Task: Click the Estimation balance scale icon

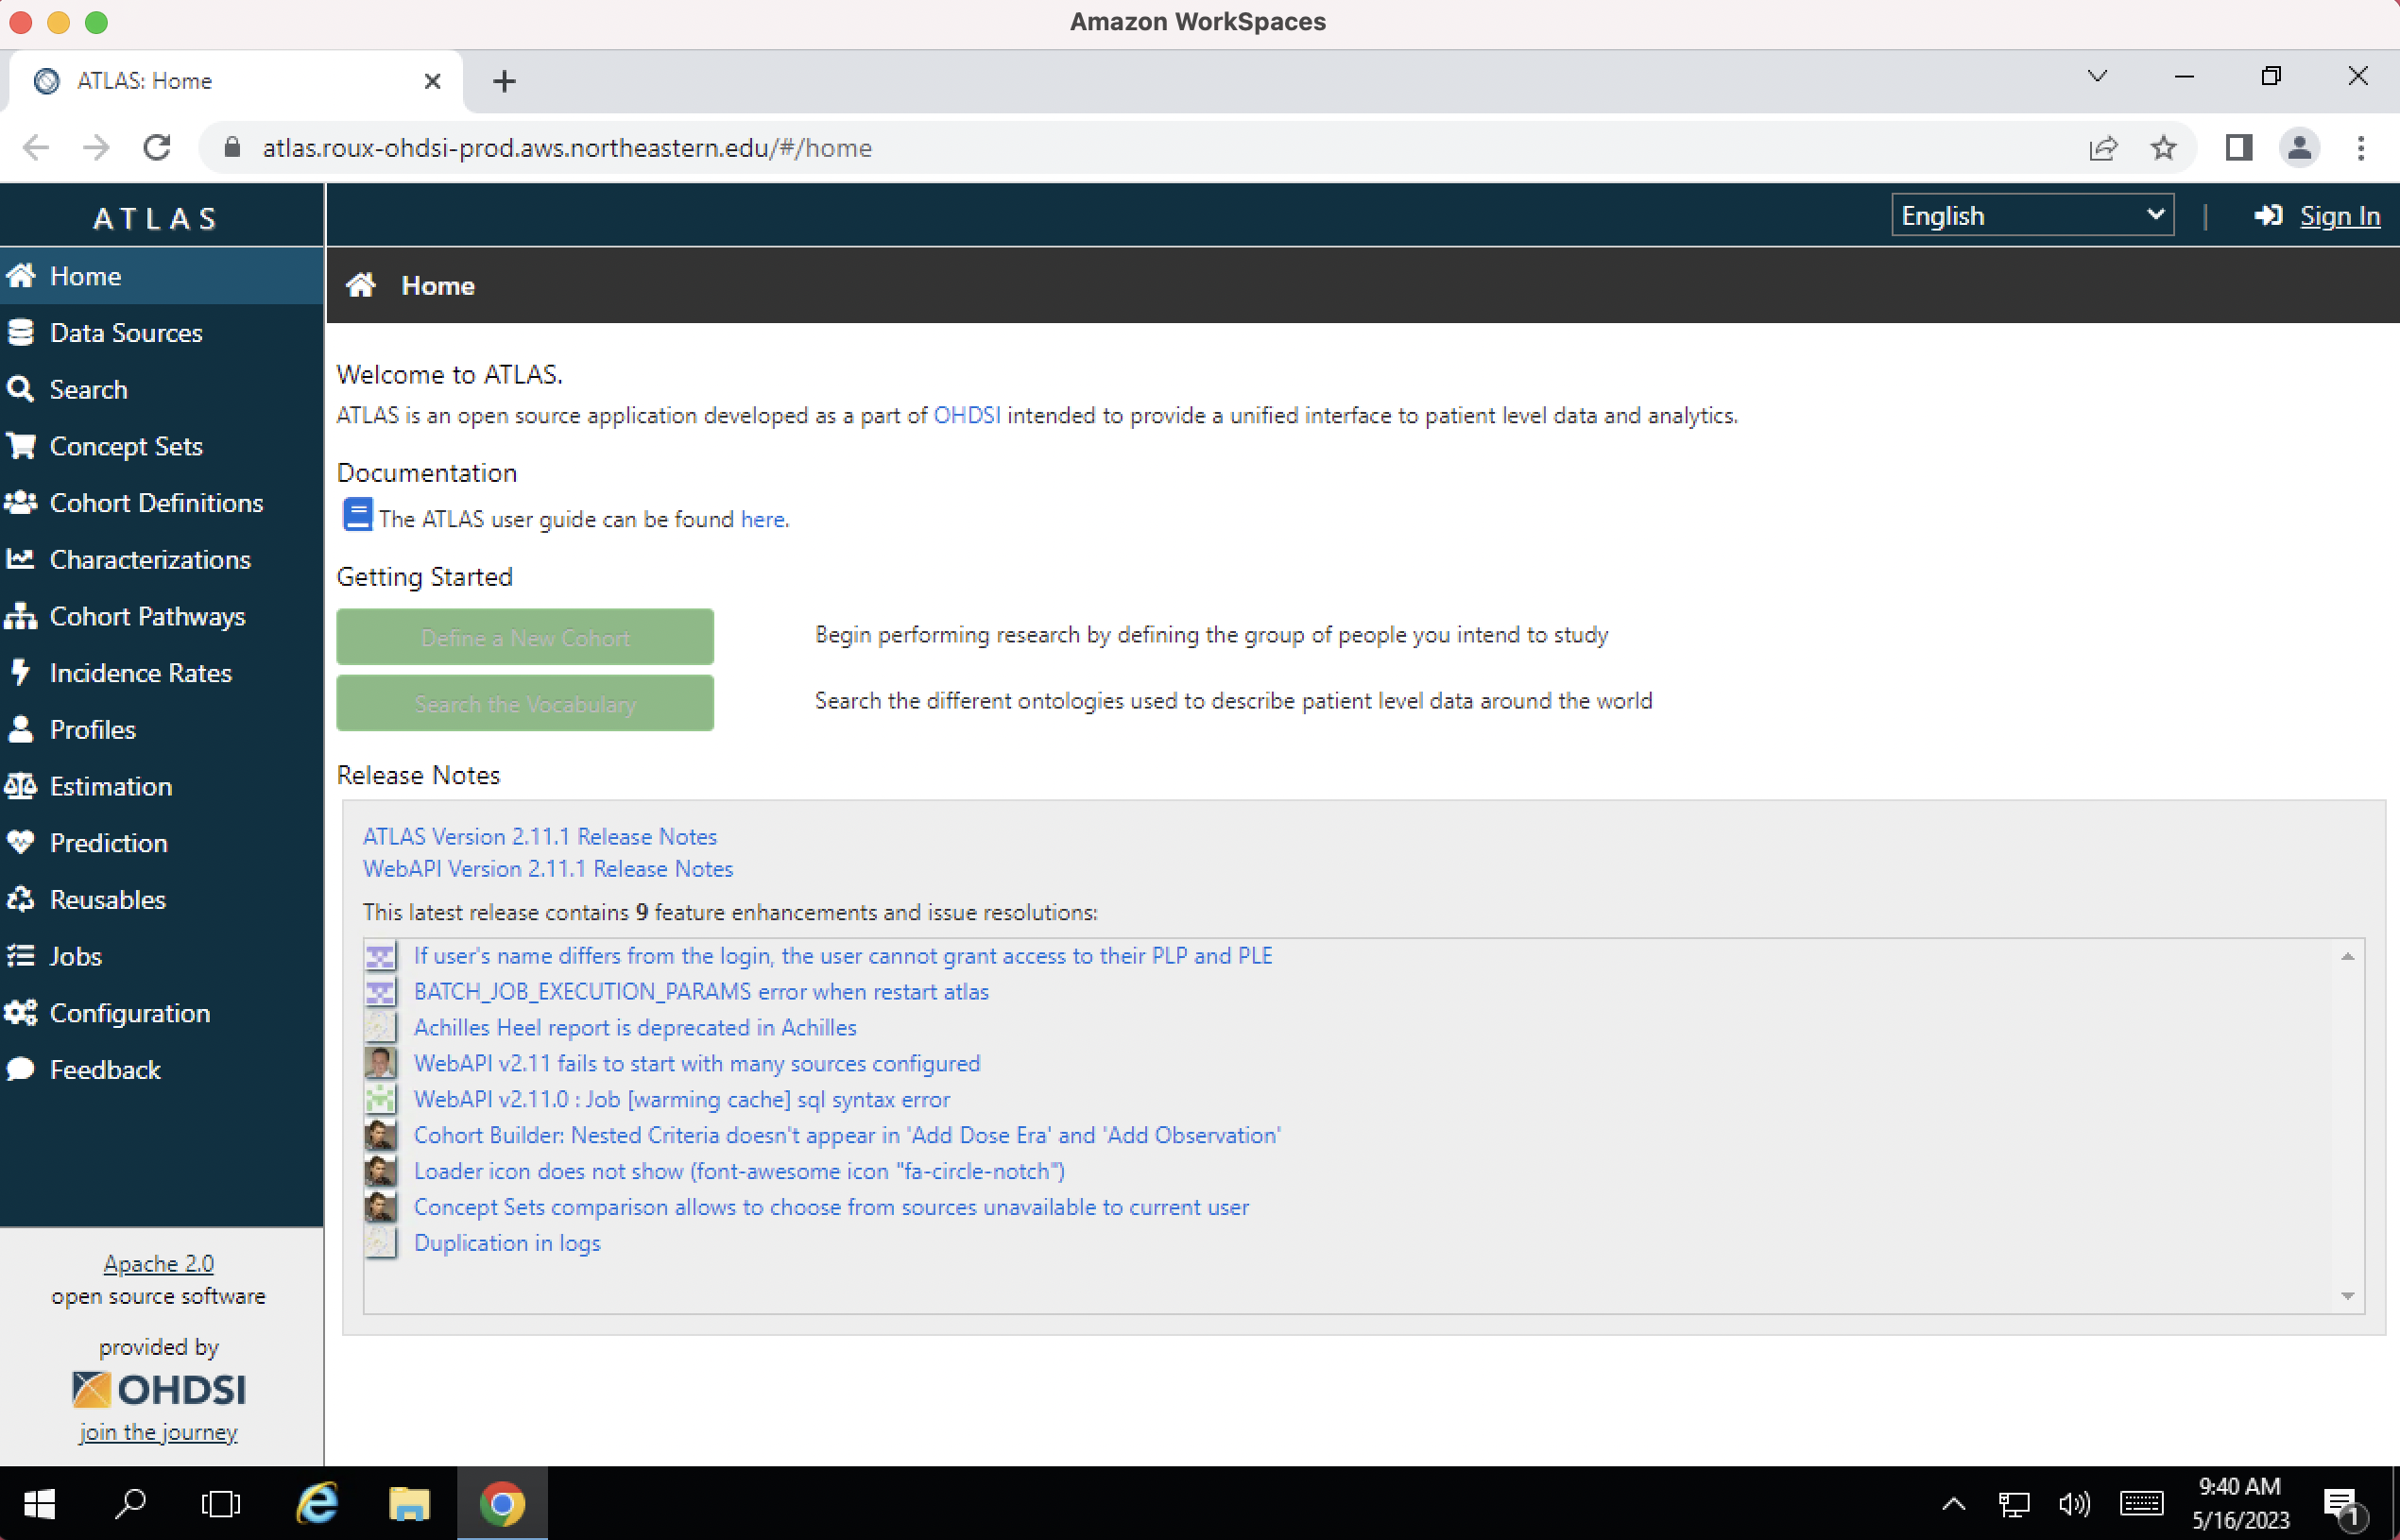Action: (x=21, y=786)
